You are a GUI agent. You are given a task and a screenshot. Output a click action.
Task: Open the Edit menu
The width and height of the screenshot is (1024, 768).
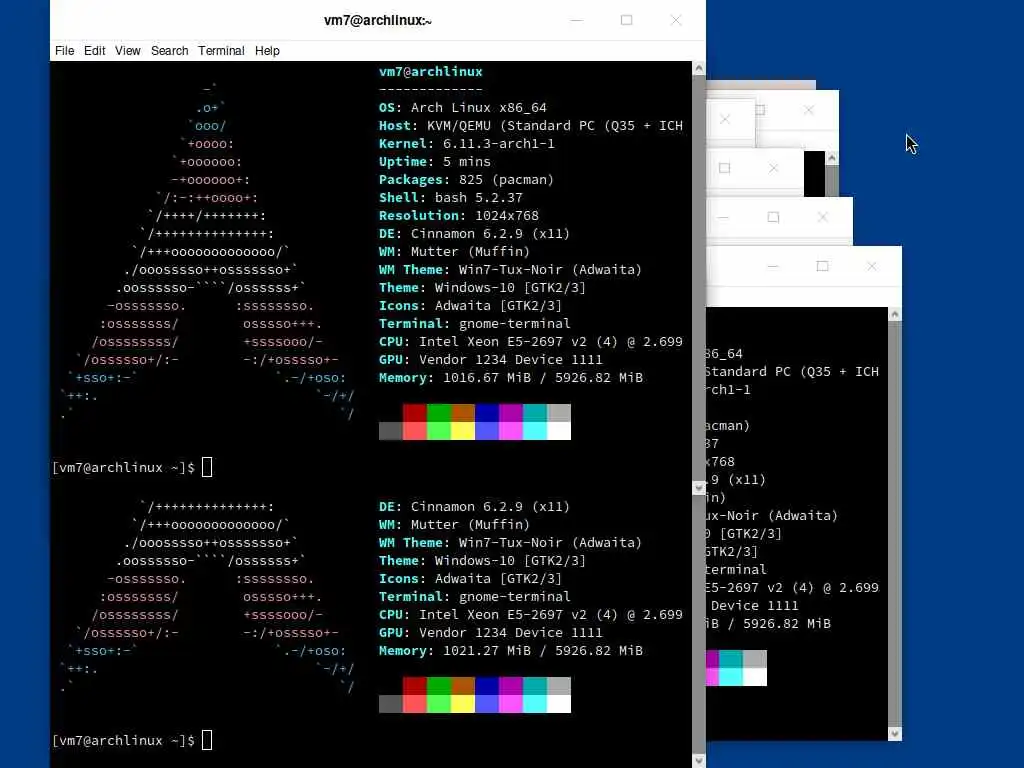click(x=94, y=51)
